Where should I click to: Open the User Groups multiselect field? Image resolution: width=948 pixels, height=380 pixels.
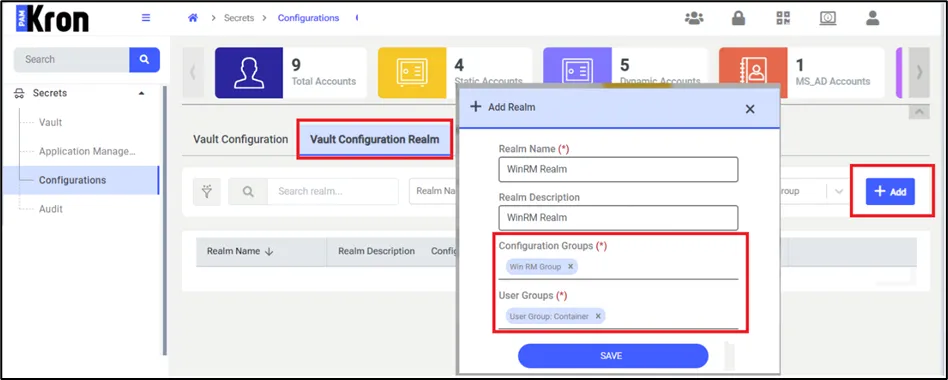(618, 316)
